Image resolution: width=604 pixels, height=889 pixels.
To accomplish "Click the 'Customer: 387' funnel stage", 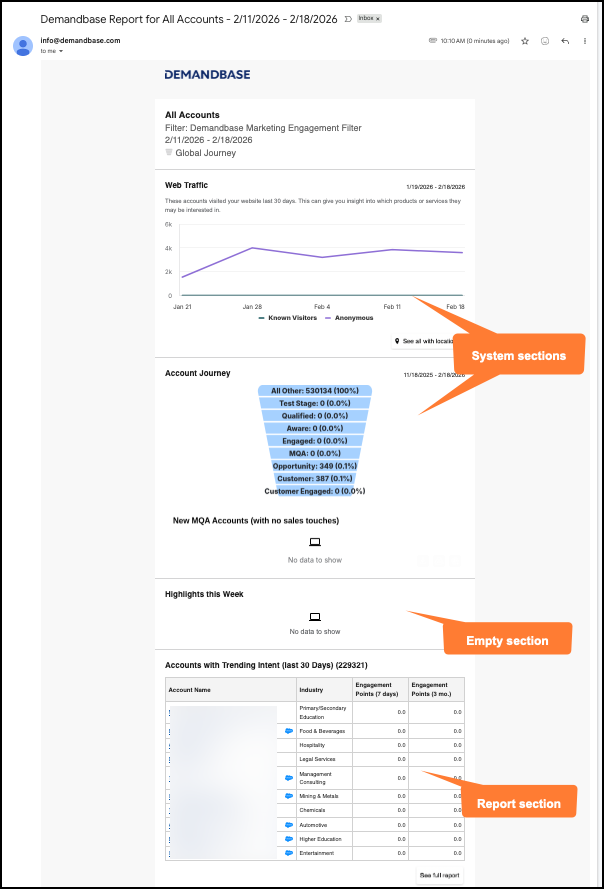I will click(x=315, y=479).
